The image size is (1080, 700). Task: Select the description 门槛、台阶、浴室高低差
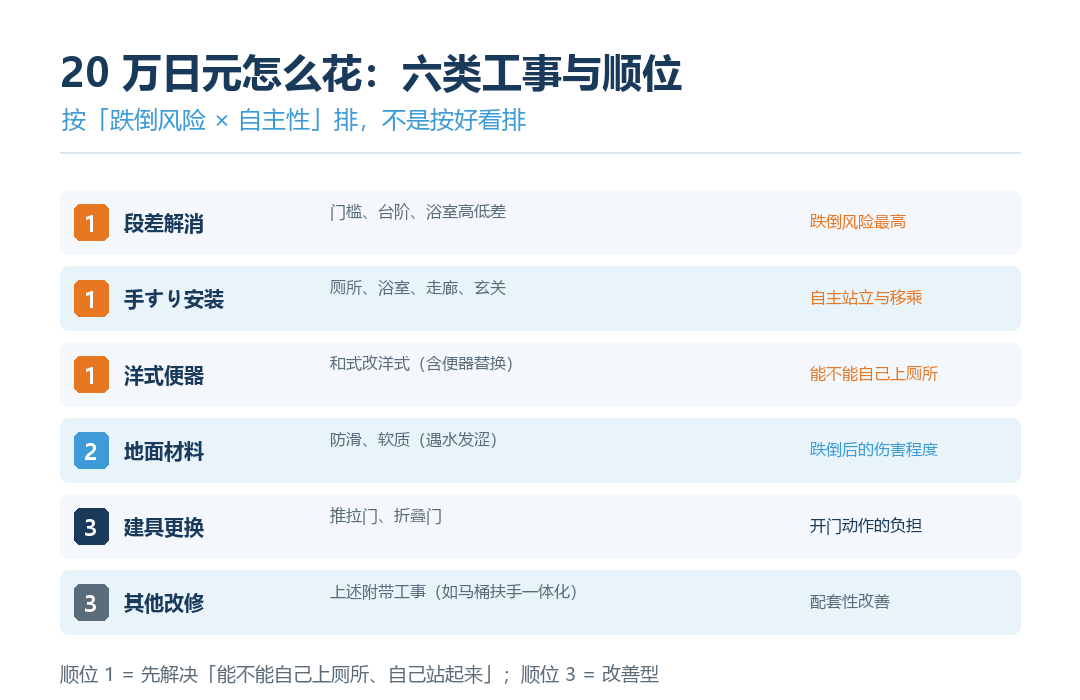418,212
